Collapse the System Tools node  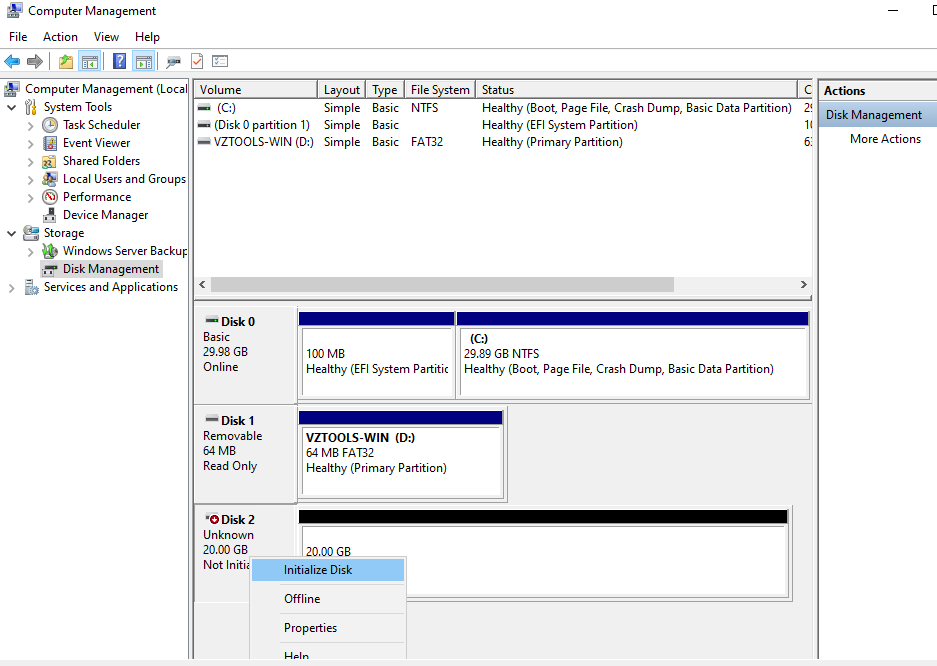click(x=11, y=108)
